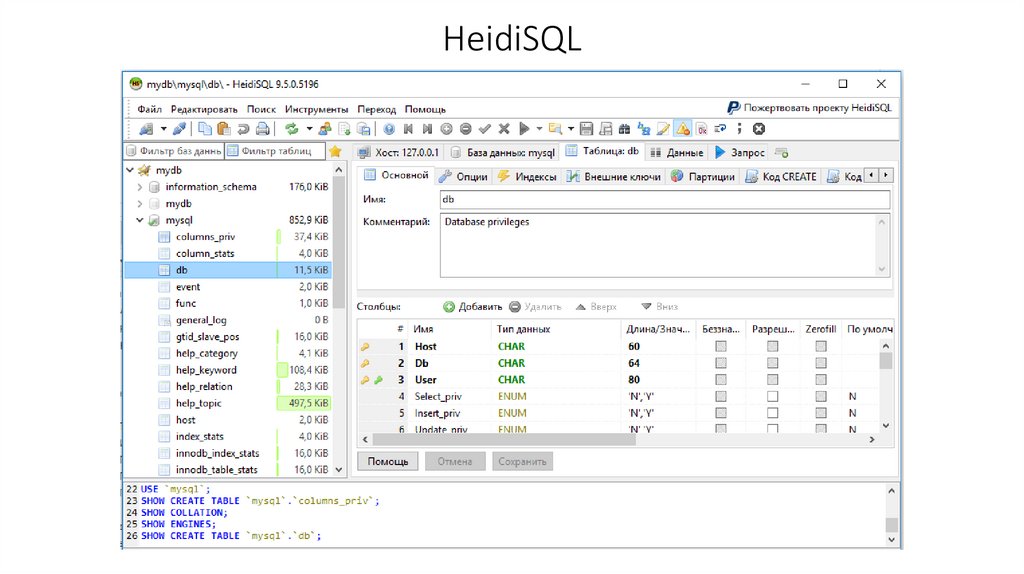Click the favorites star icon
This screenshot has width=1024, height=574.
pyautogui.click(x=335, y=151)
